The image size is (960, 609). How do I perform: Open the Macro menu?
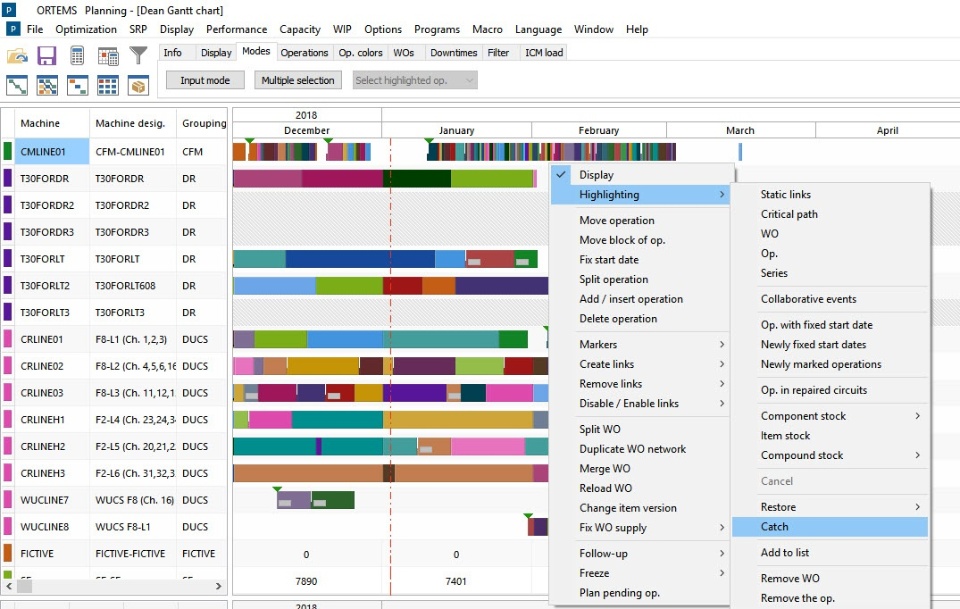pos(487,29)
